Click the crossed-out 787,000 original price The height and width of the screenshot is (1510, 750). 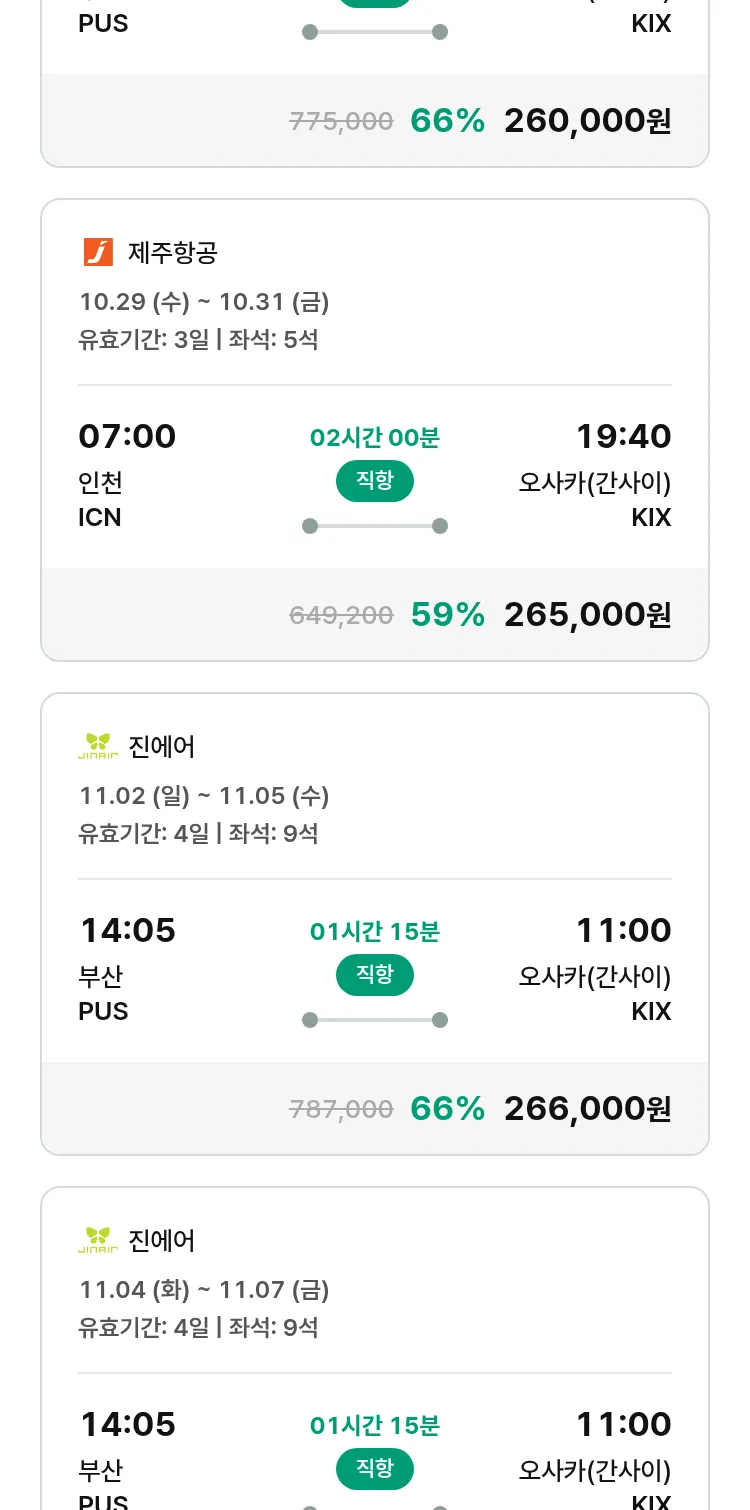pos(341,1109)
